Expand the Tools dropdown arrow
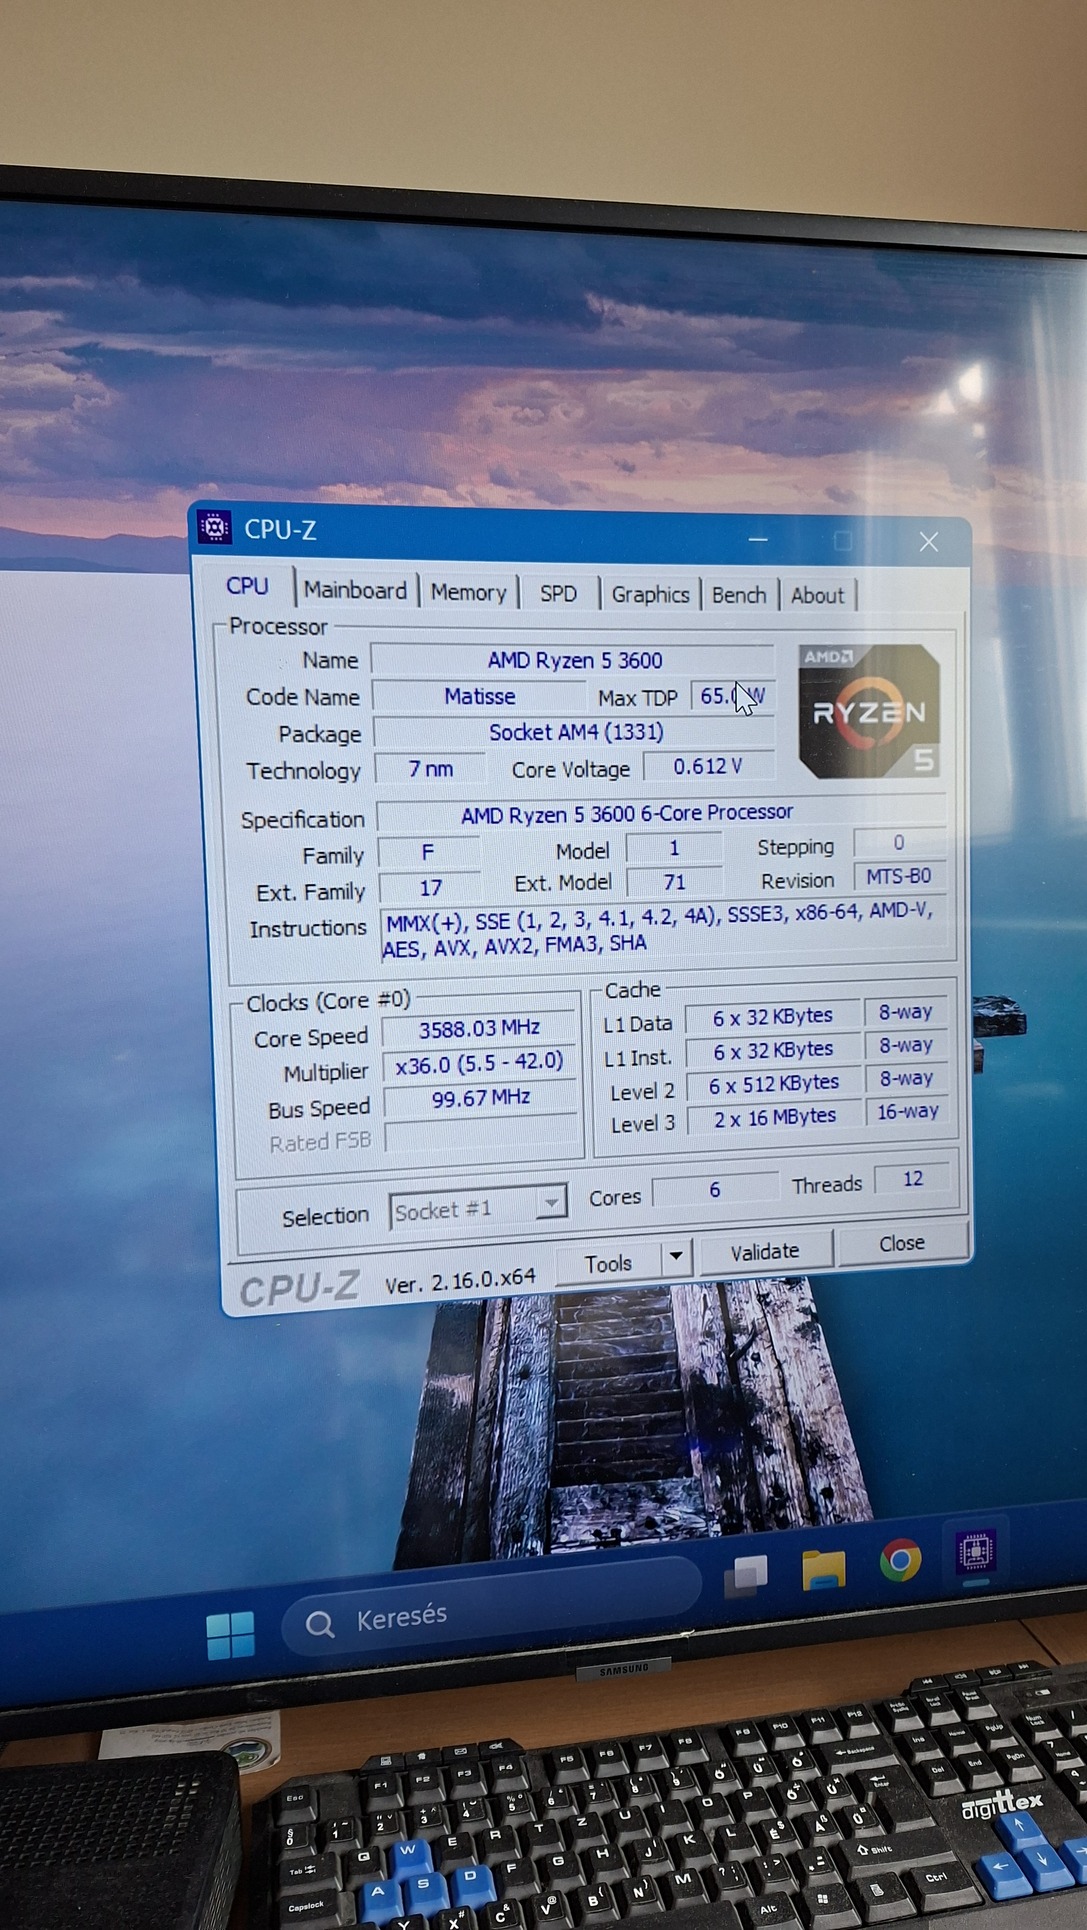1087x1930 pixels. coord(676,1256)
